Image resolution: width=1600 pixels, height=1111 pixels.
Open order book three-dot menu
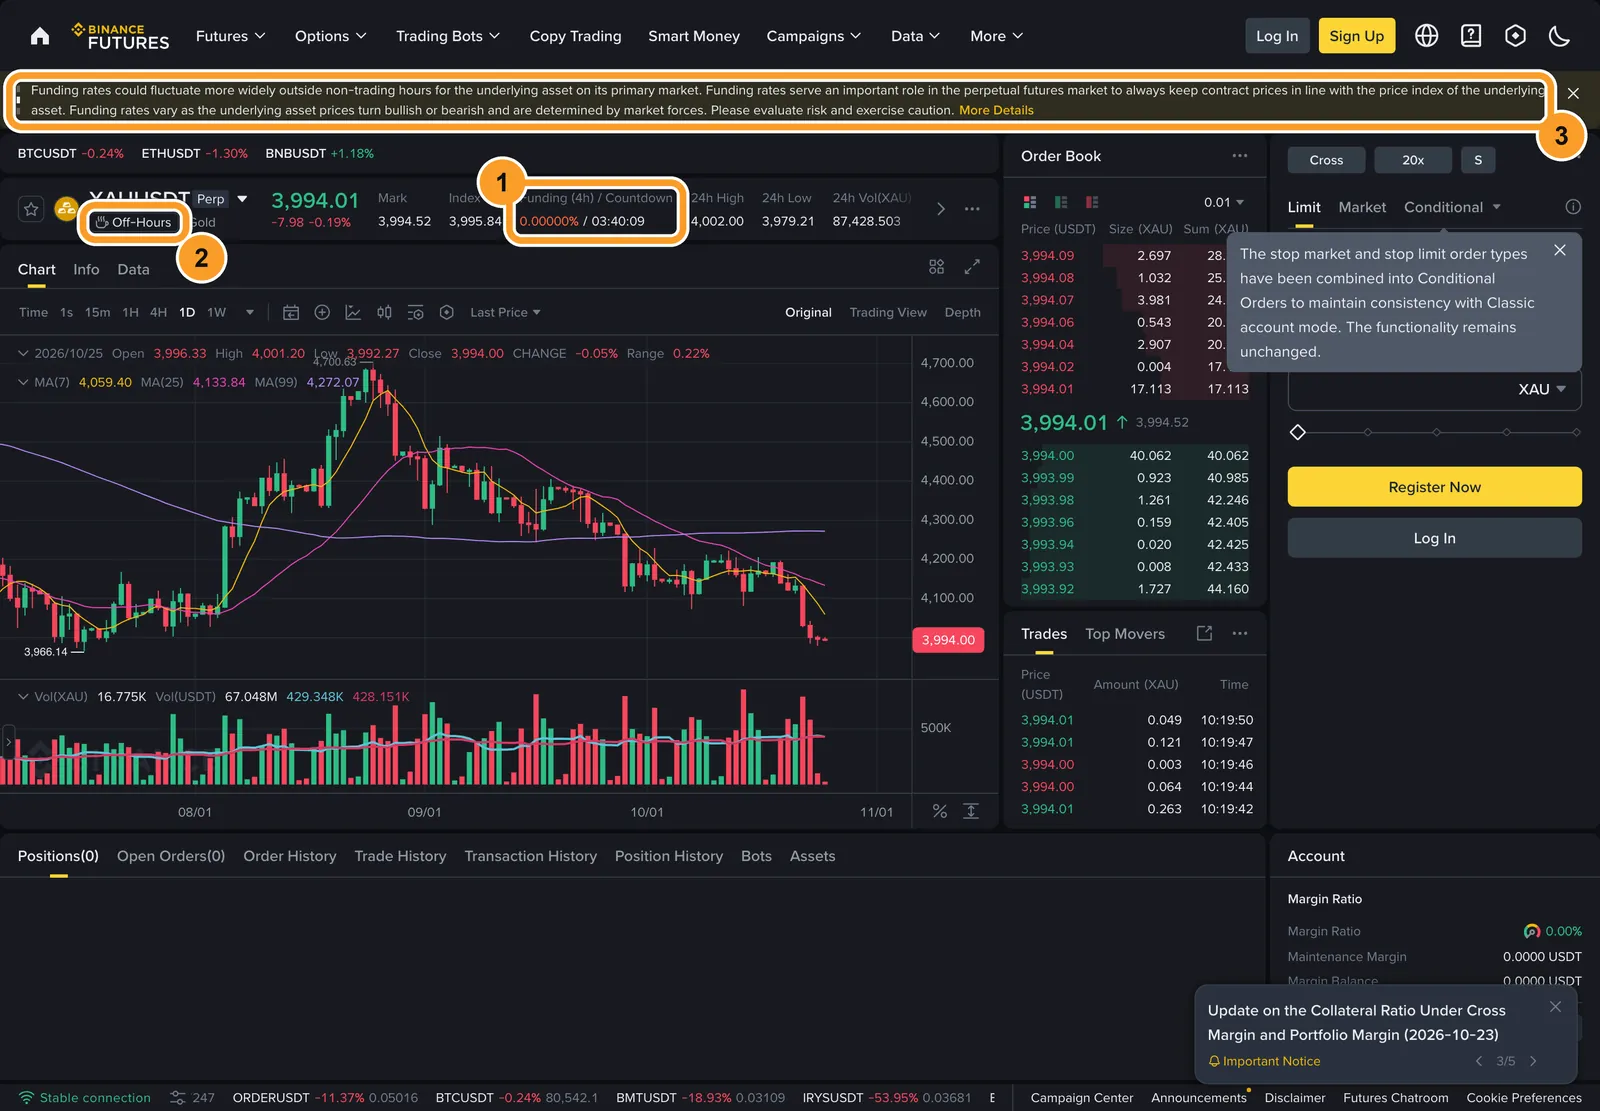click(x=1240, y=156)
